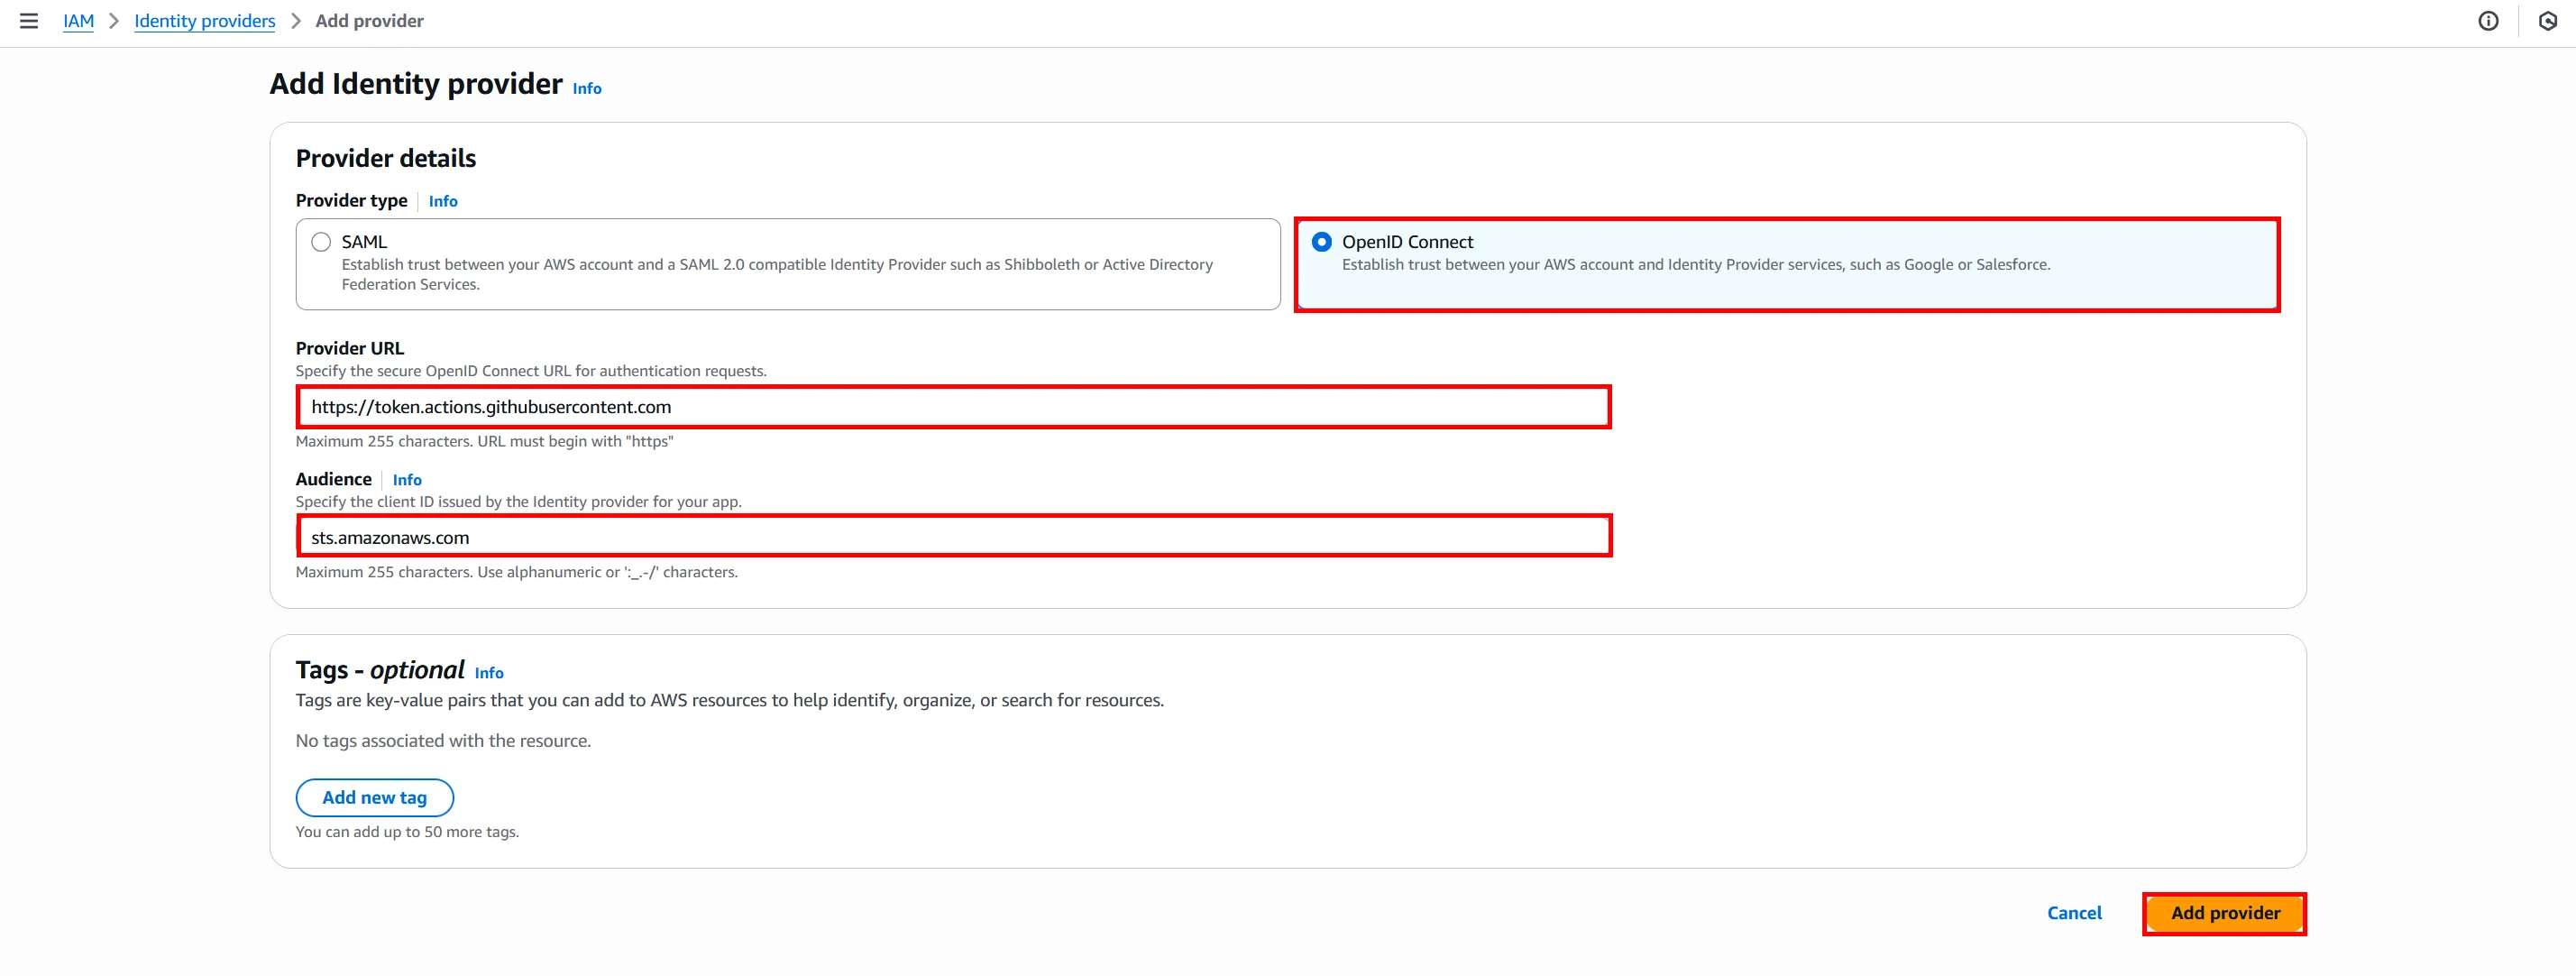Image resolution: width=2576 pixels, height=976 pixels.
Task: Select the SAML radio button
Action: tap(321, 242)
